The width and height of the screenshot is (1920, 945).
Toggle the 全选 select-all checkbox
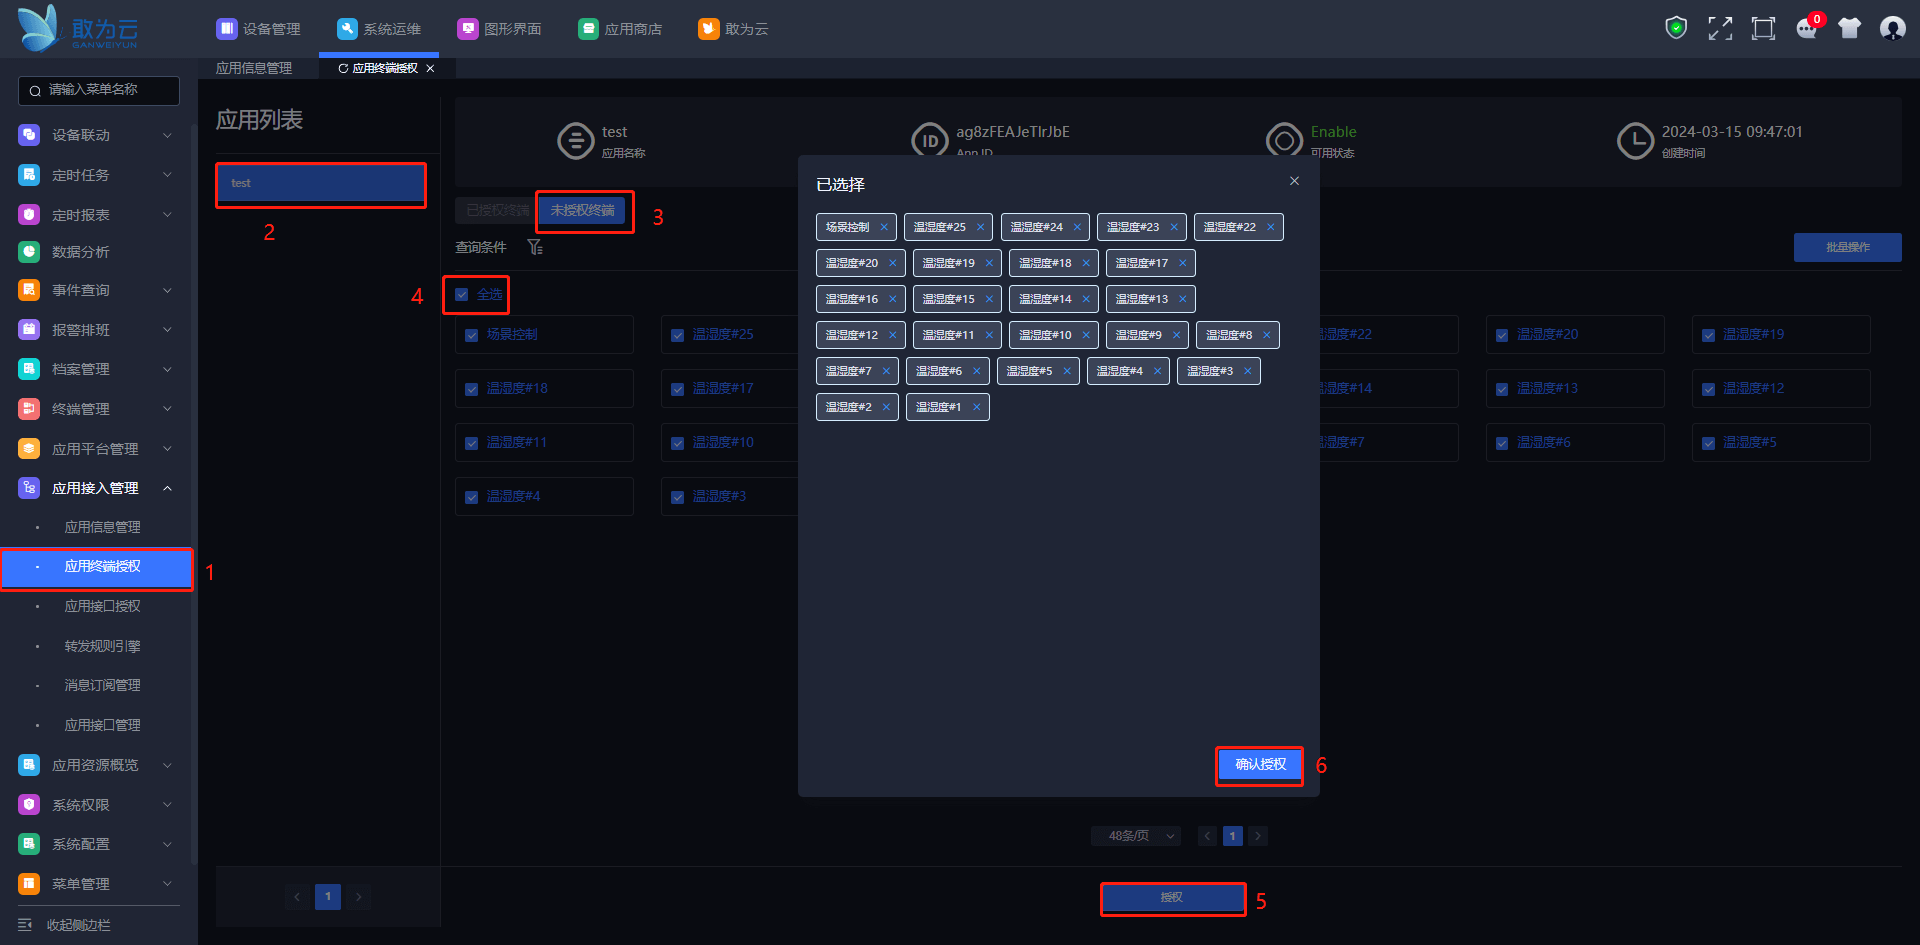coord(462,295)
